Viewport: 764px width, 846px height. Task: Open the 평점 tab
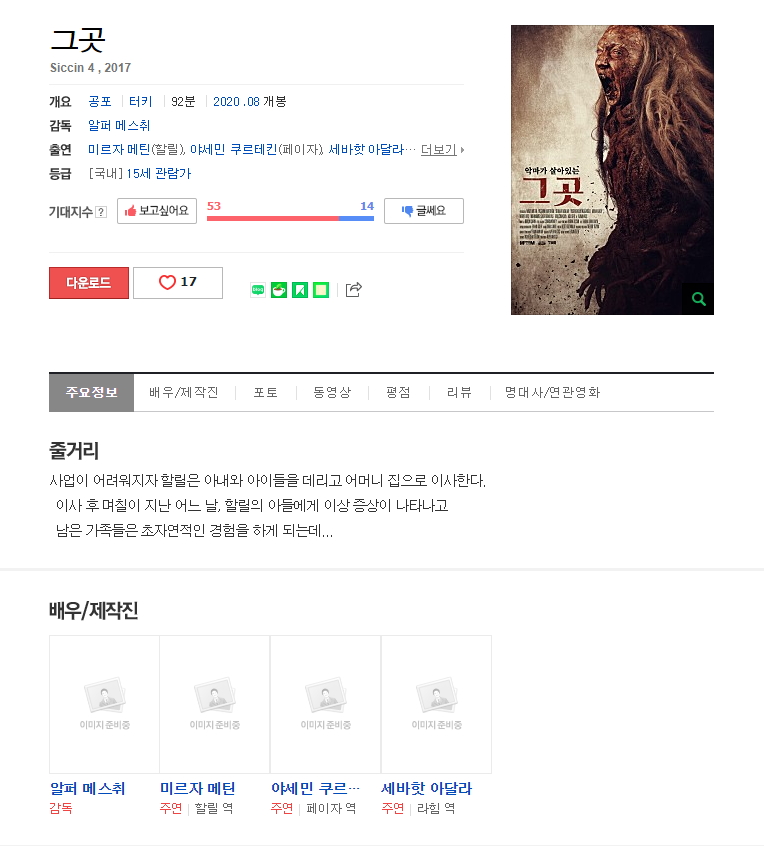[x=399, y=392]
